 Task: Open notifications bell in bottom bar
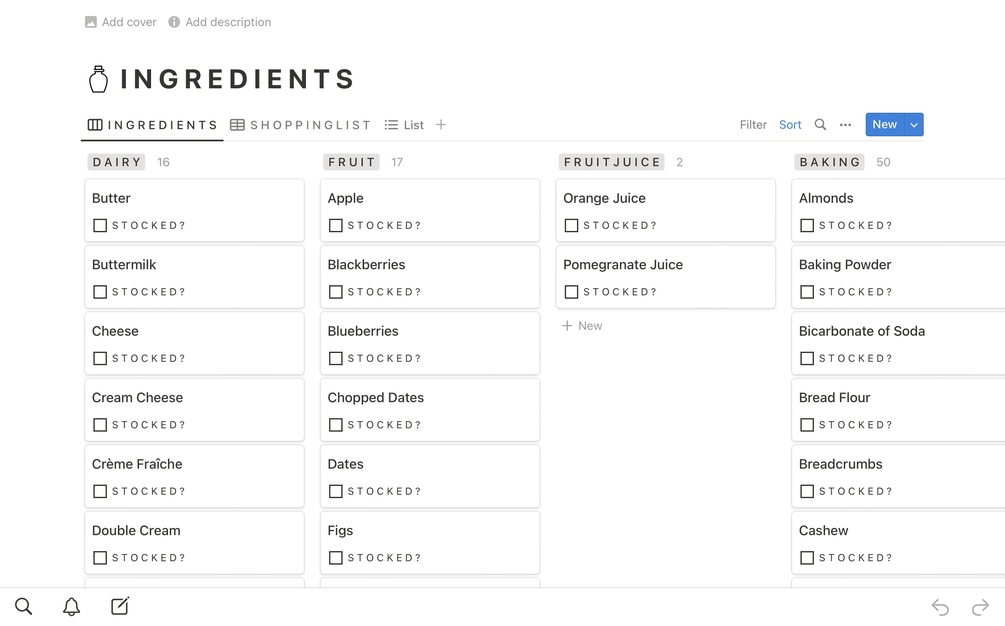72,606
